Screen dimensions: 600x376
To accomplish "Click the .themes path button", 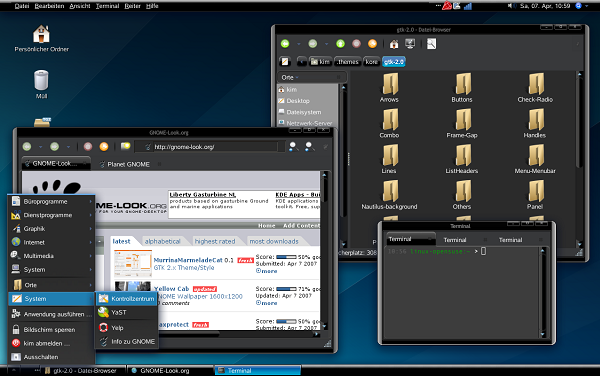I will [348, 62].
